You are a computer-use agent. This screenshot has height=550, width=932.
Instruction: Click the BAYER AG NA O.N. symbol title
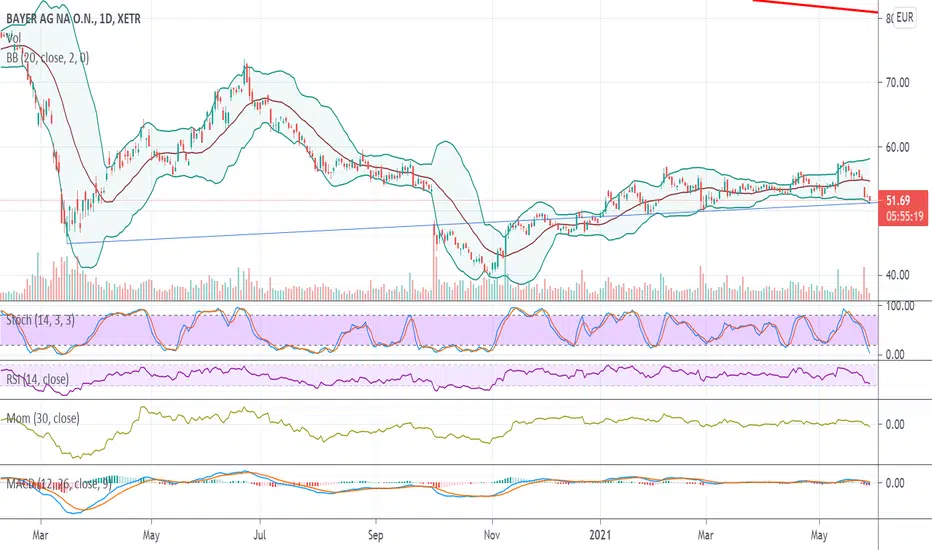pyautogui.click(x=73, y=19)
